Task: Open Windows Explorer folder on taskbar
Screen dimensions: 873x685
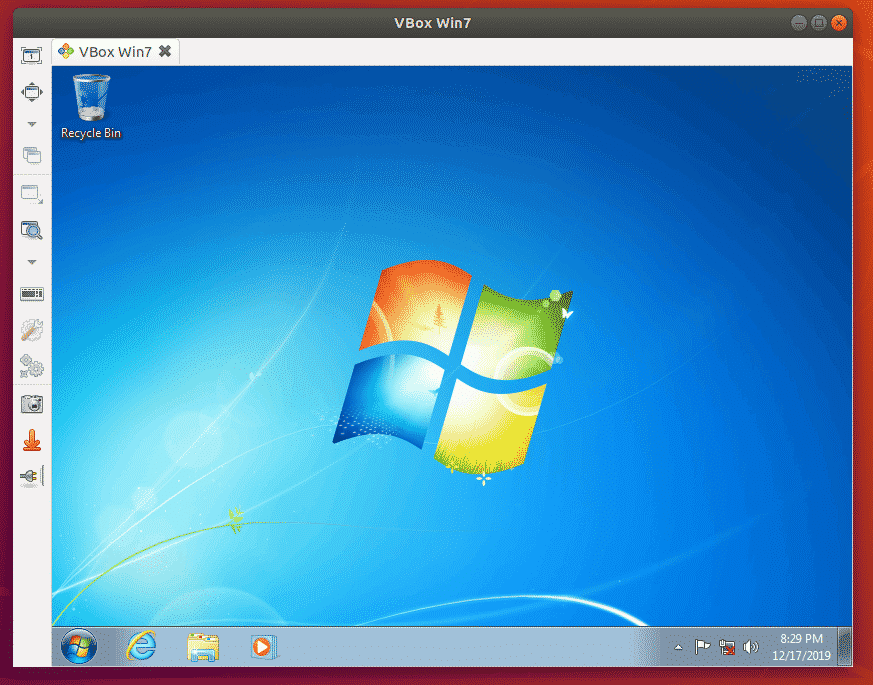Action: (x=203, y=647)
